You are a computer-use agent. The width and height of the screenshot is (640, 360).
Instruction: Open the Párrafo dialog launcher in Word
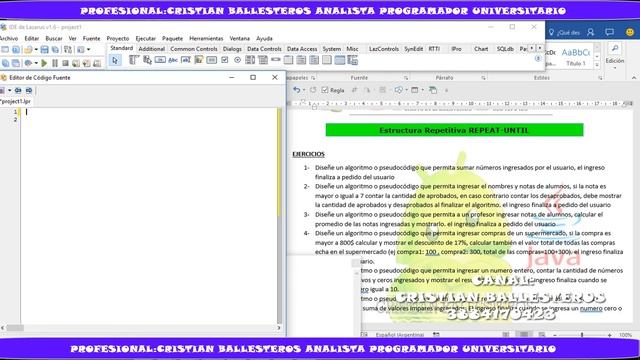483,78
